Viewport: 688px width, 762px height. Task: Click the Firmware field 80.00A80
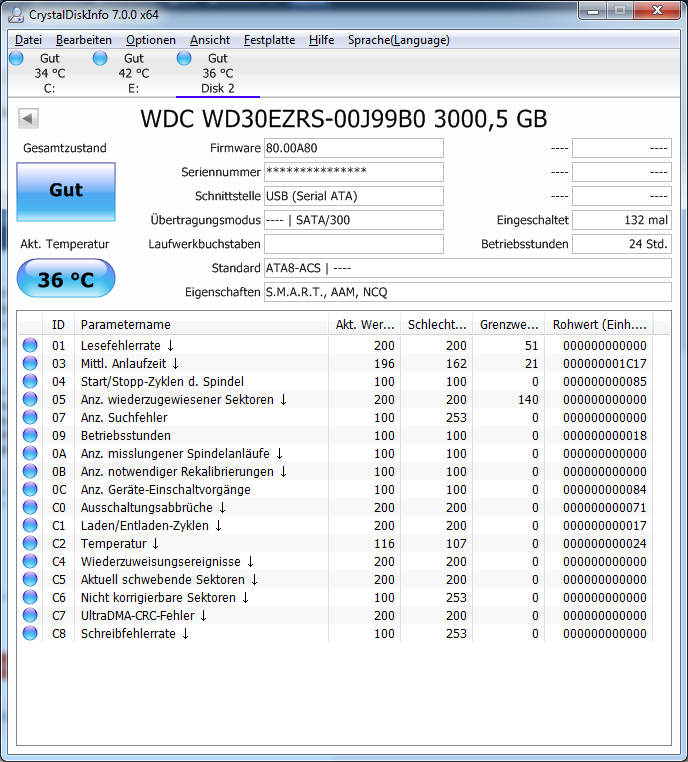pos(354,148)
